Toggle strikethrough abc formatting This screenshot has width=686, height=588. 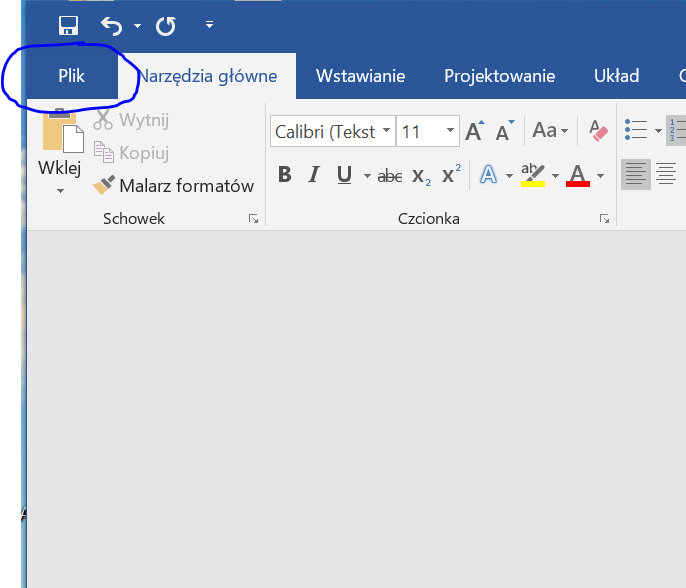click(x=389, y=176)
